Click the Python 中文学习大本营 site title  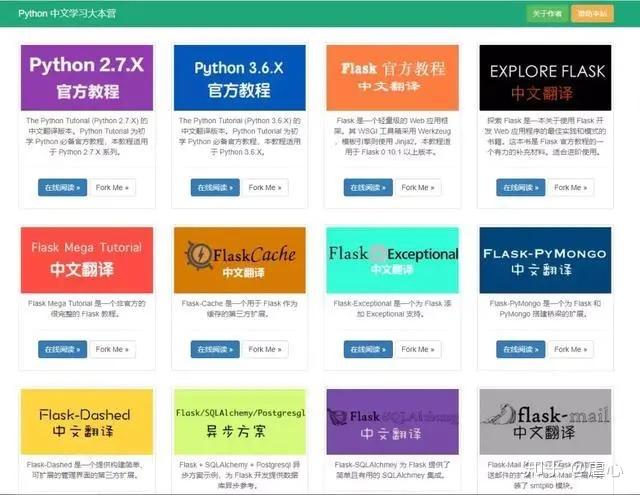pyautogui.click(x=67, y=13)
